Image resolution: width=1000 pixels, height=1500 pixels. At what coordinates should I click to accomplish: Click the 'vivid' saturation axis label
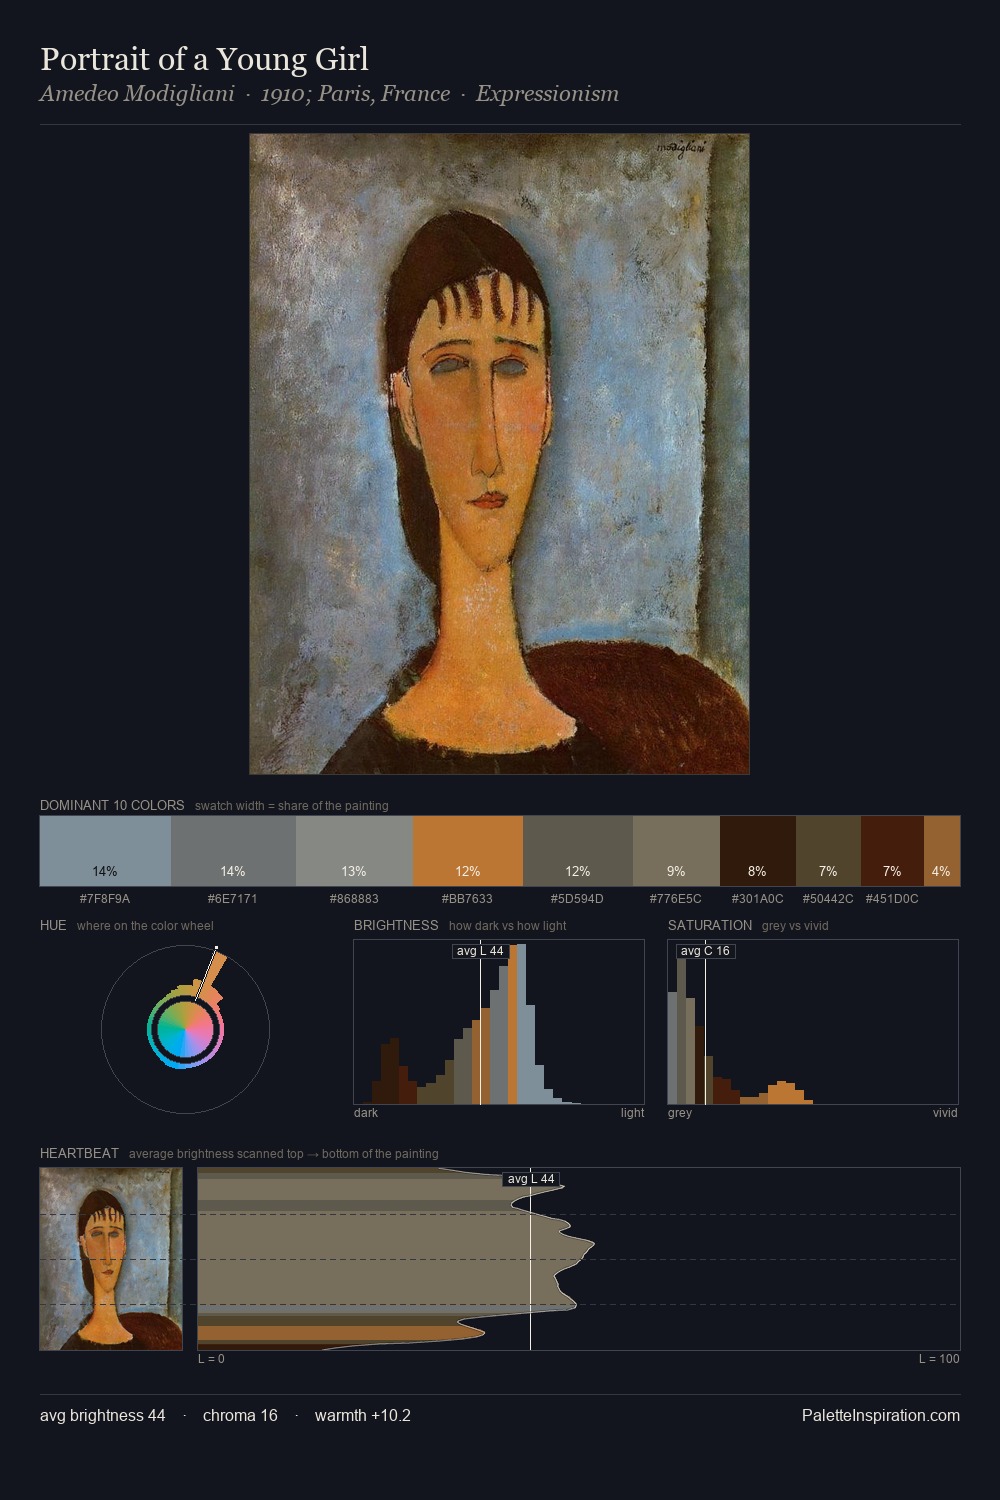pos(945,1113)
